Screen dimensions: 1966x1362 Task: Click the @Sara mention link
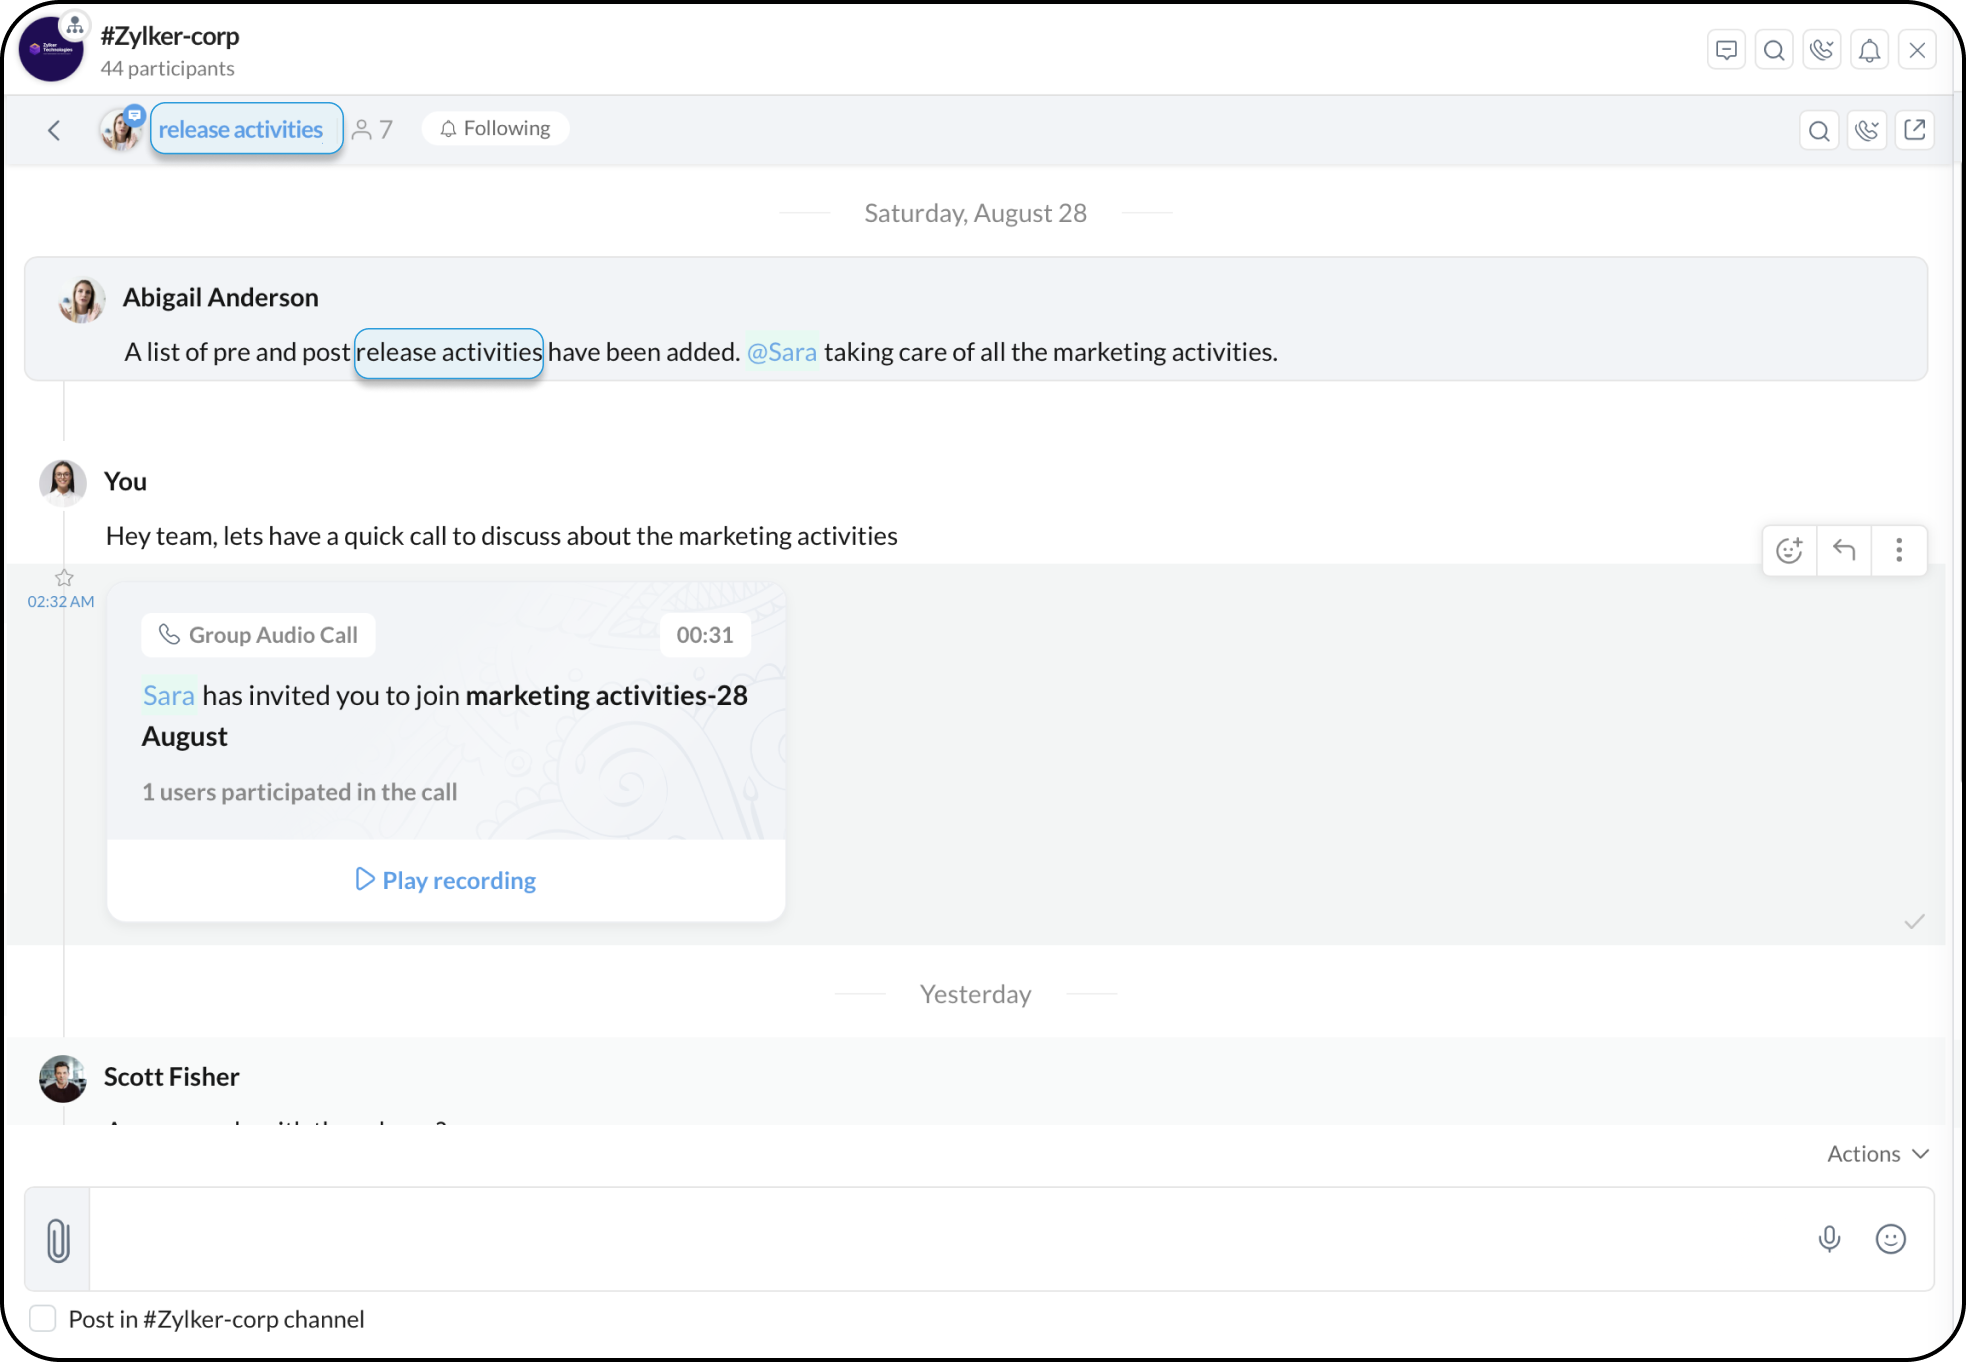tap(781, 352)
